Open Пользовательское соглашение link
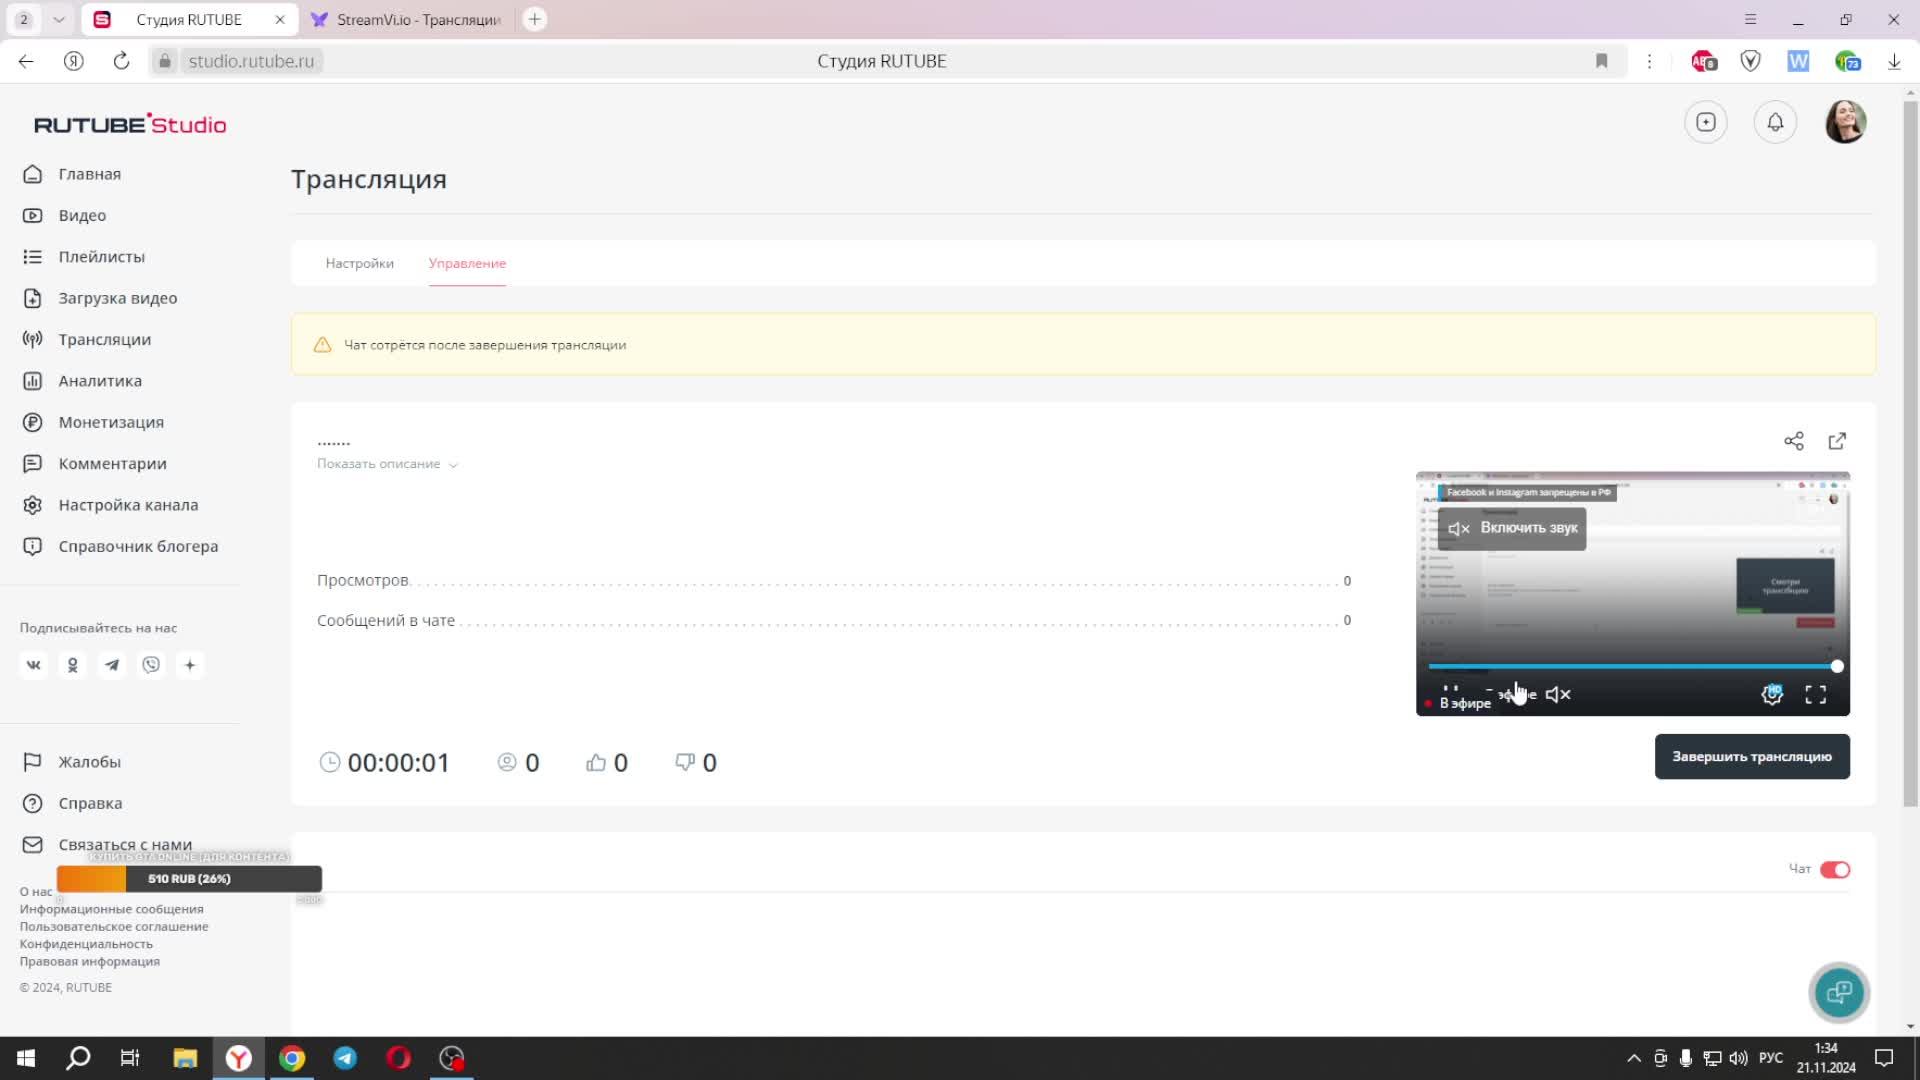The height and width of the screenshot is (1080, 1920). (x=114, y=926)
